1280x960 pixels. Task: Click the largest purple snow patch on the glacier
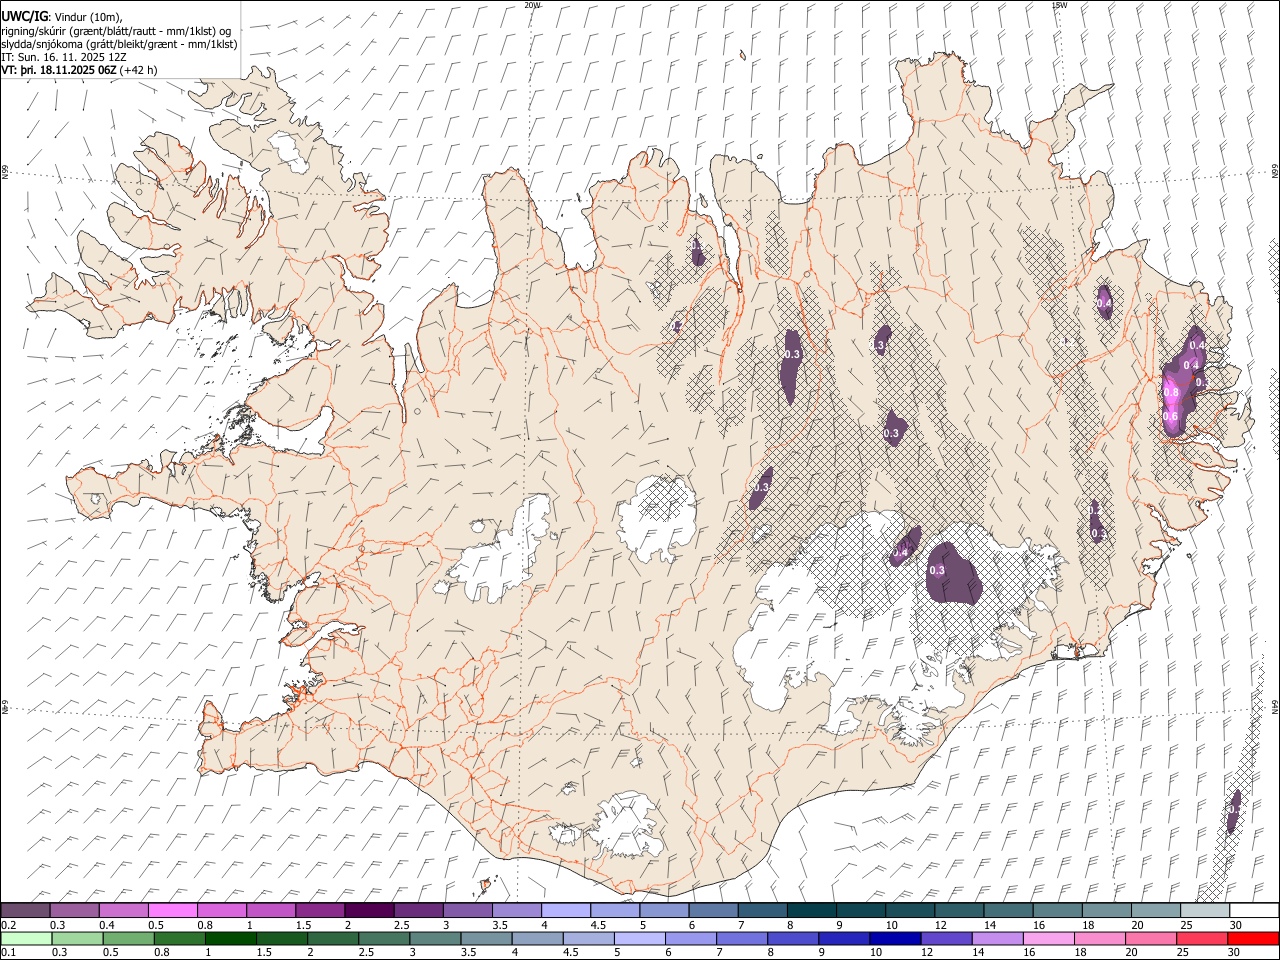tap(952, 574)
